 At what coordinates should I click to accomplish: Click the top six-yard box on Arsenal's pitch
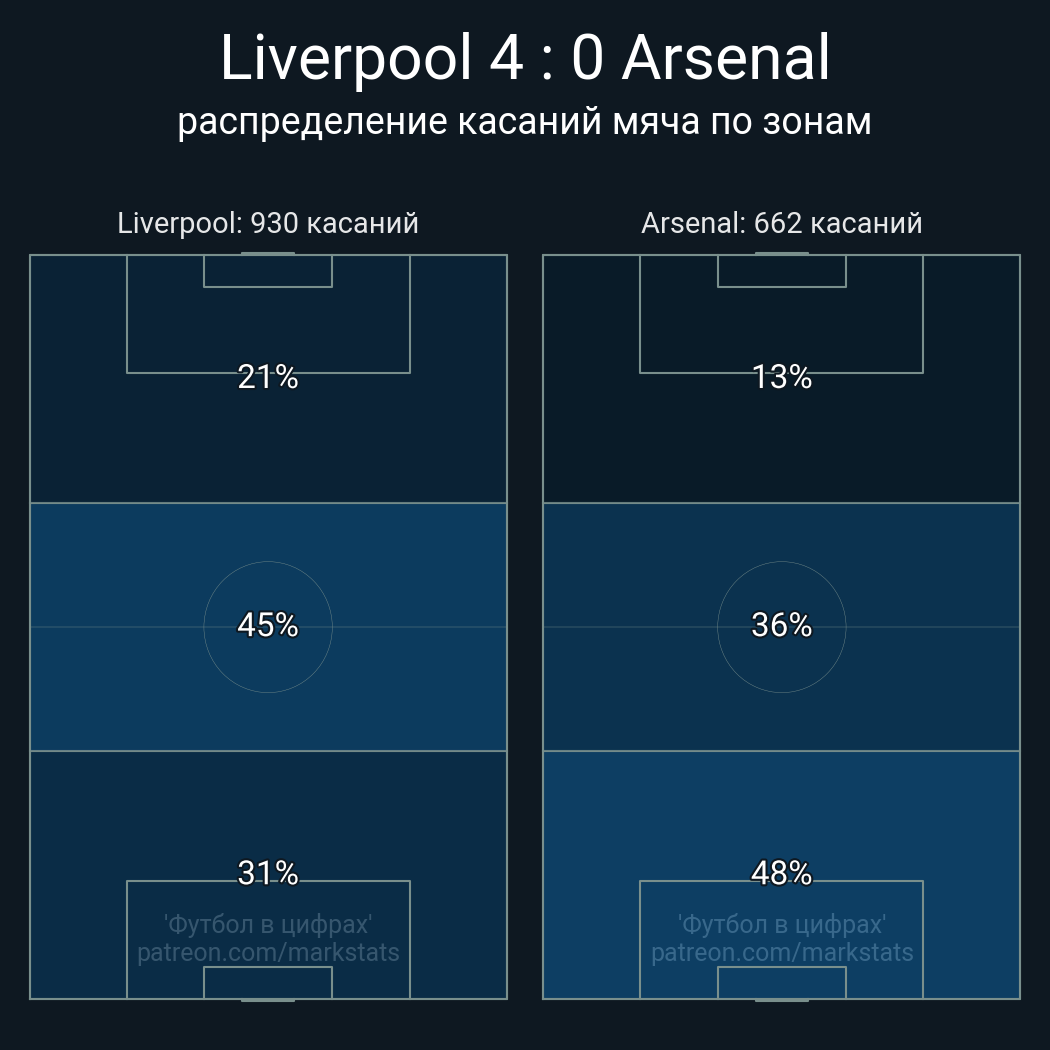click(782, 271)
